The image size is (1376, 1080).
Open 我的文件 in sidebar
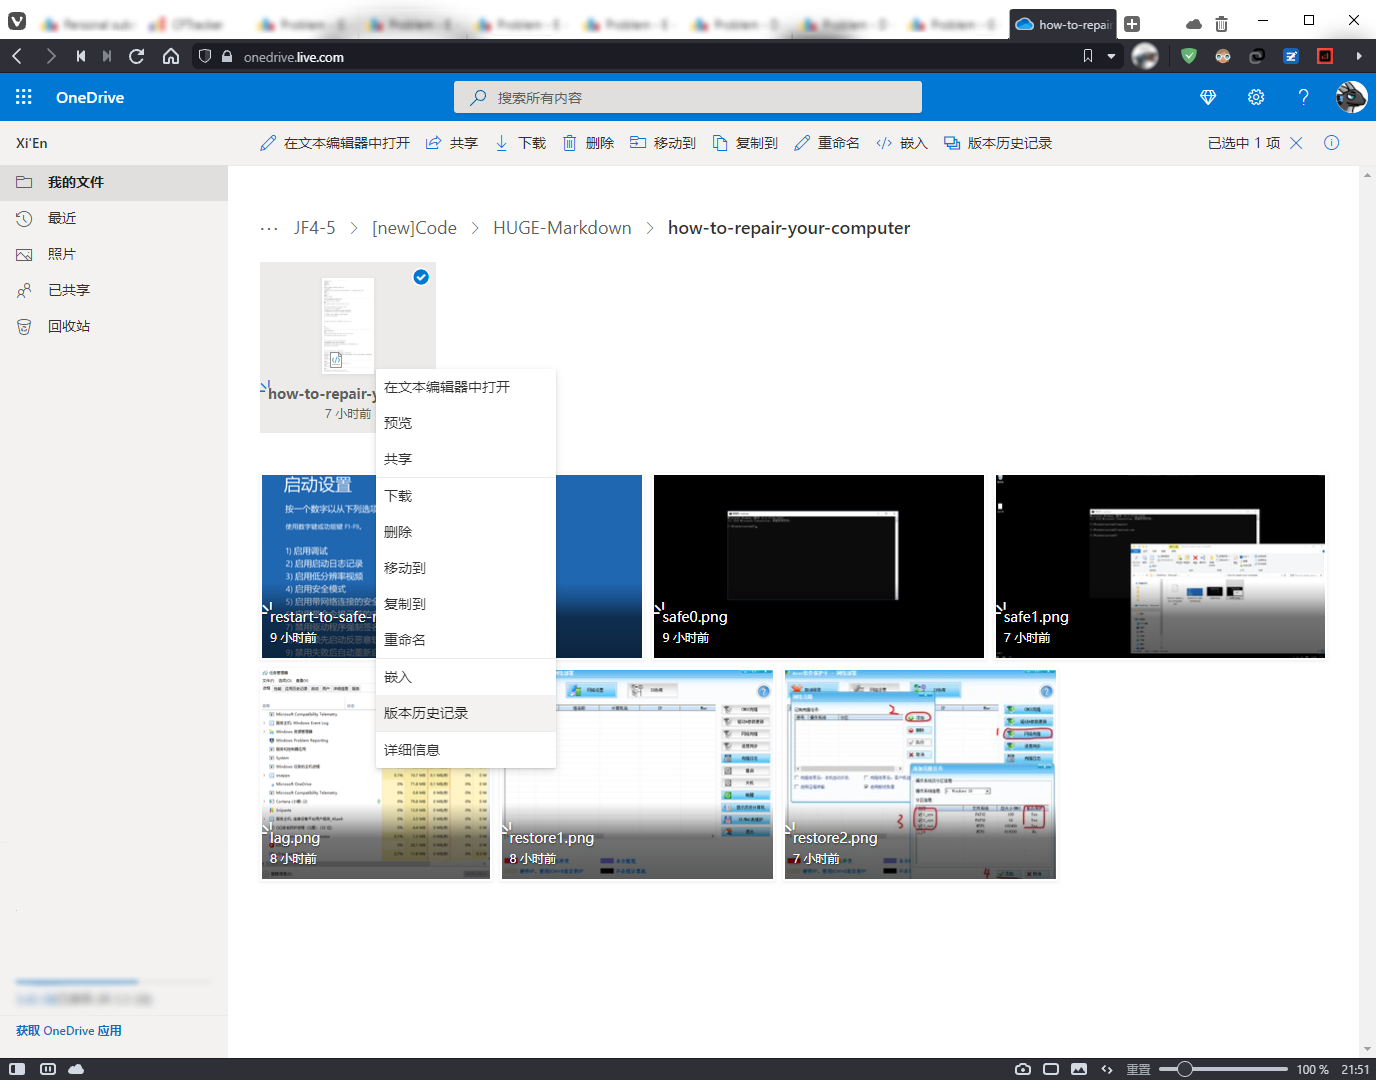click(x=114, y=182)
